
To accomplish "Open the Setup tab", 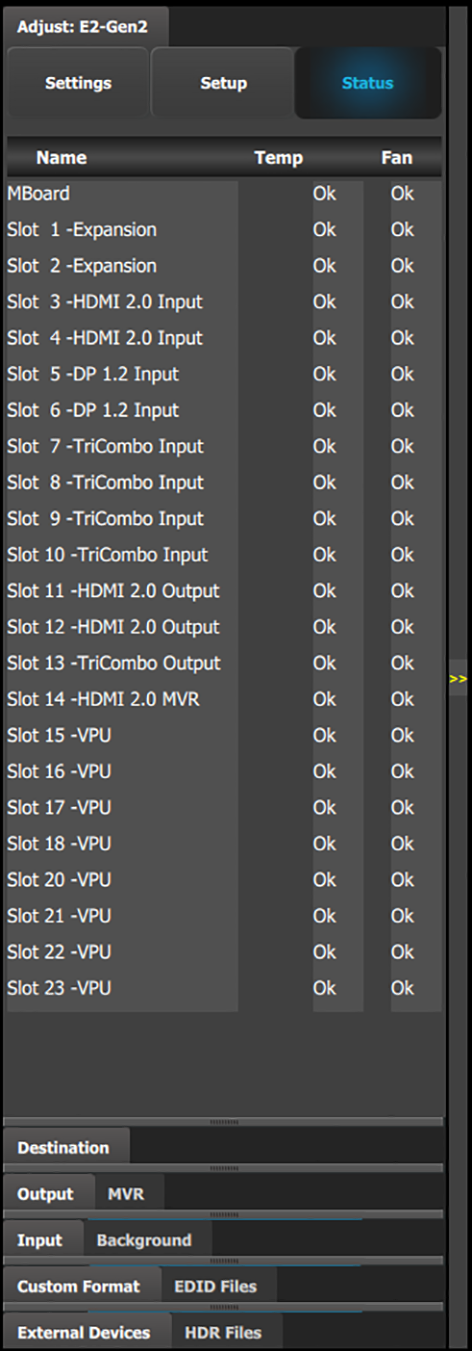I will tap(223, 83).
